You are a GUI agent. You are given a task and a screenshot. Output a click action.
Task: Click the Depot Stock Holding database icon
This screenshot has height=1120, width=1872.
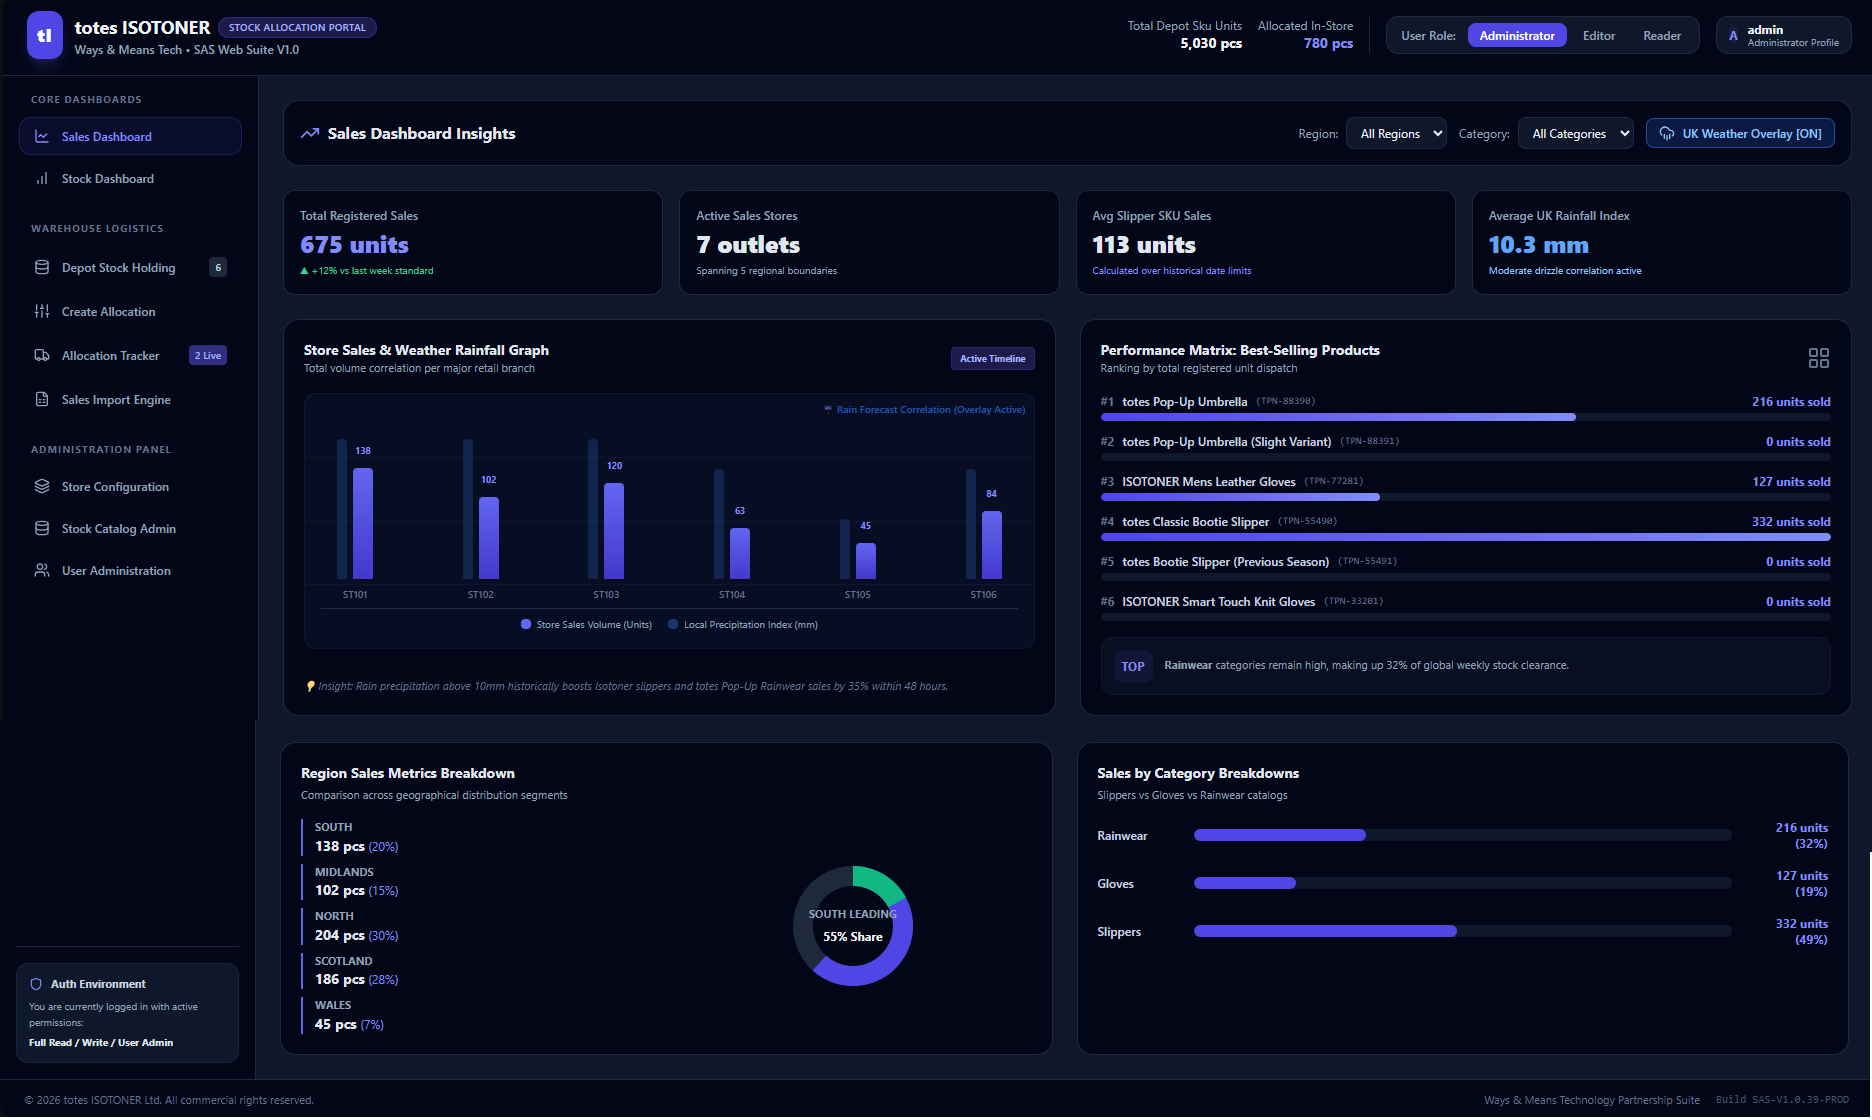(x=42, y=267)
